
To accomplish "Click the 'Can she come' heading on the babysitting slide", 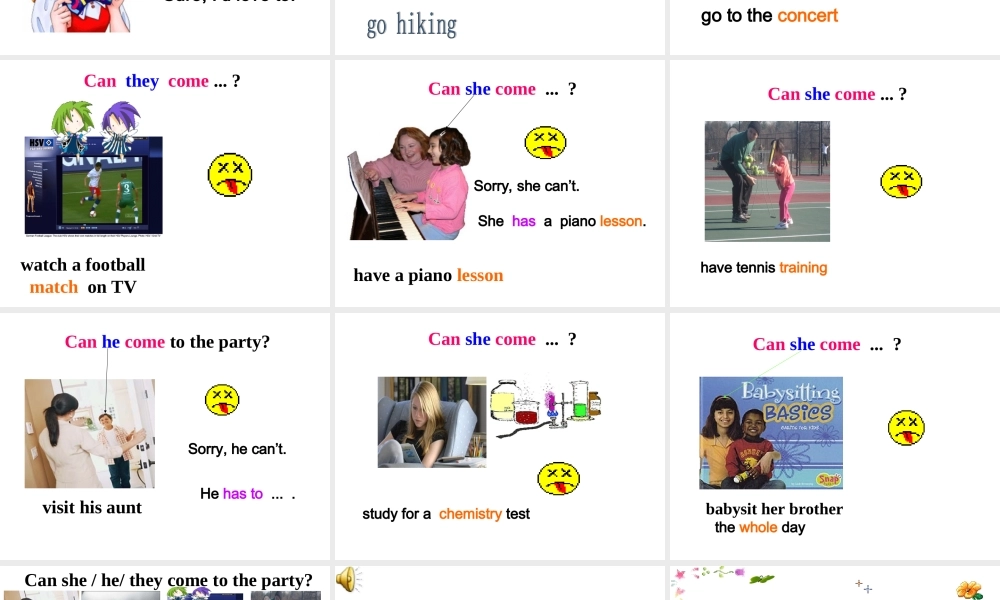I will 827,344.
